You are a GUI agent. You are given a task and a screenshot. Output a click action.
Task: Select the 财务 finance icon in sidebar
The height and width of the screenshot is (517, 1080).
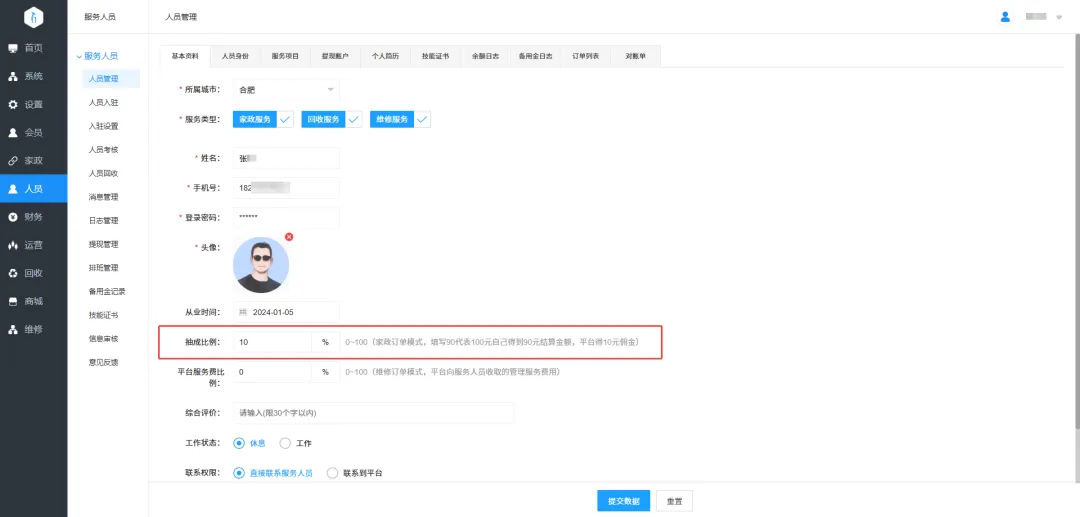pyautogui.click(x=13, y=217)
